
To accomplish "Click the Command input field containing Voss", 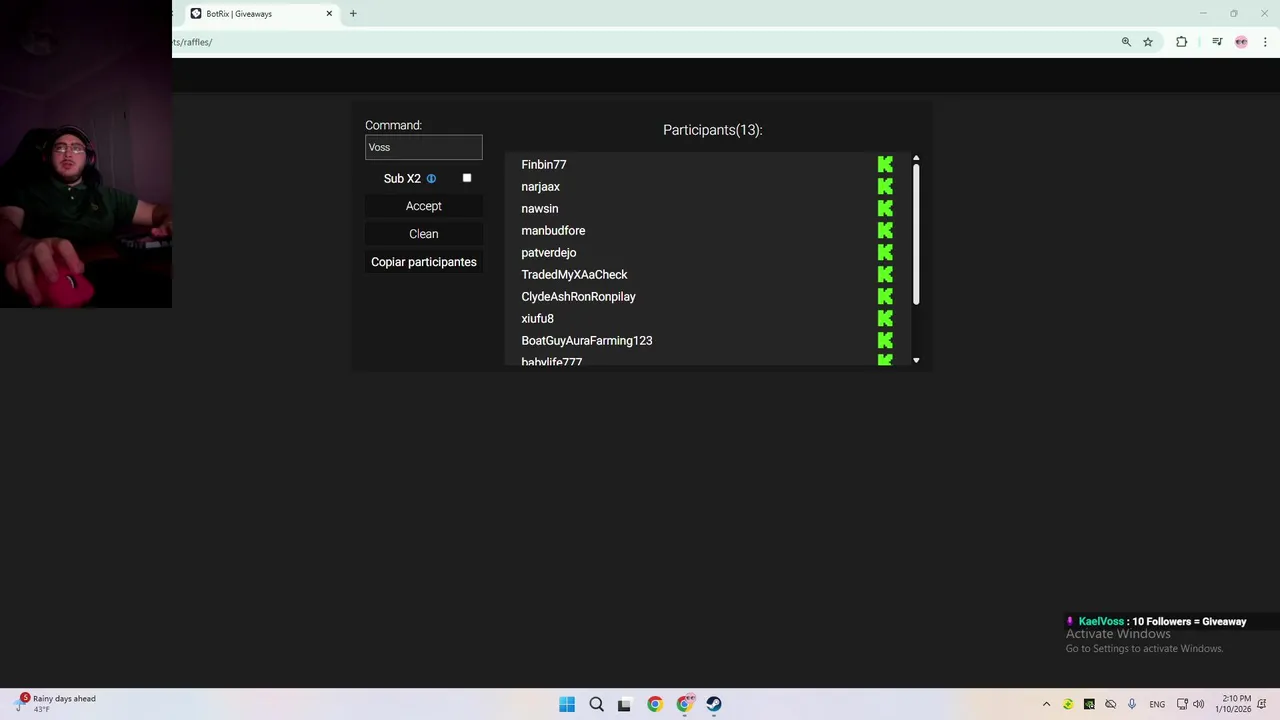I will (424, 147).
